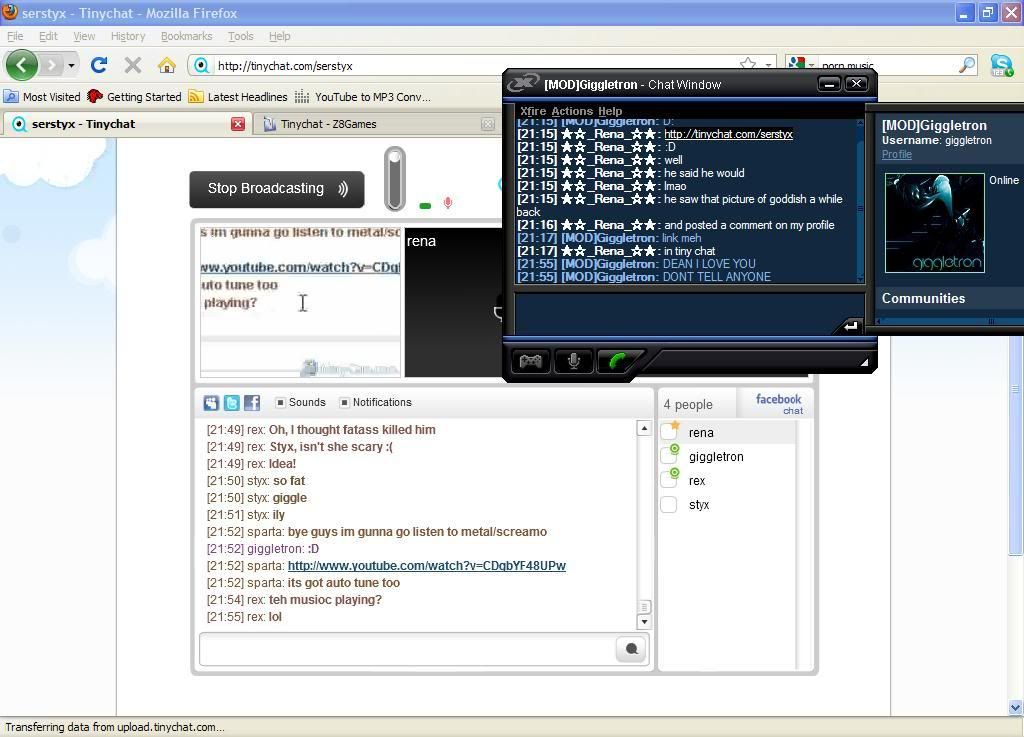Click the send message speech bubble icon

631,649
